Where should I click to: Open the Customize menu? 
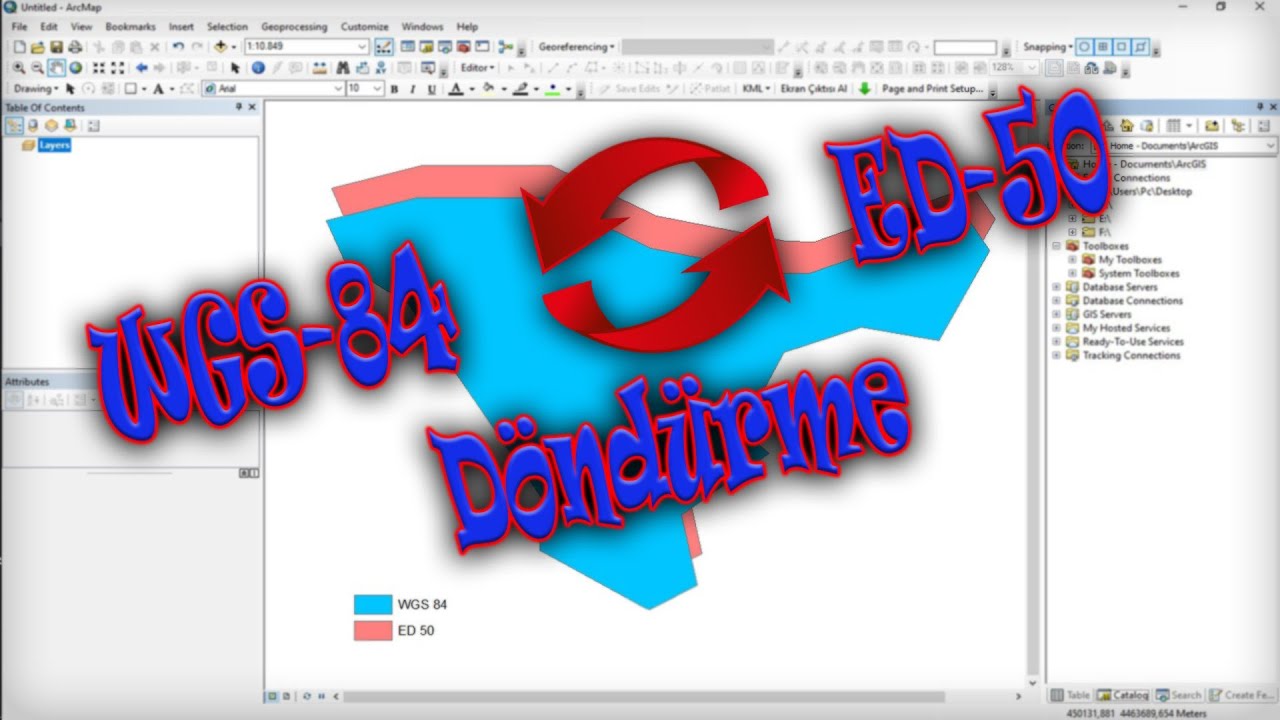click(364, 27)
